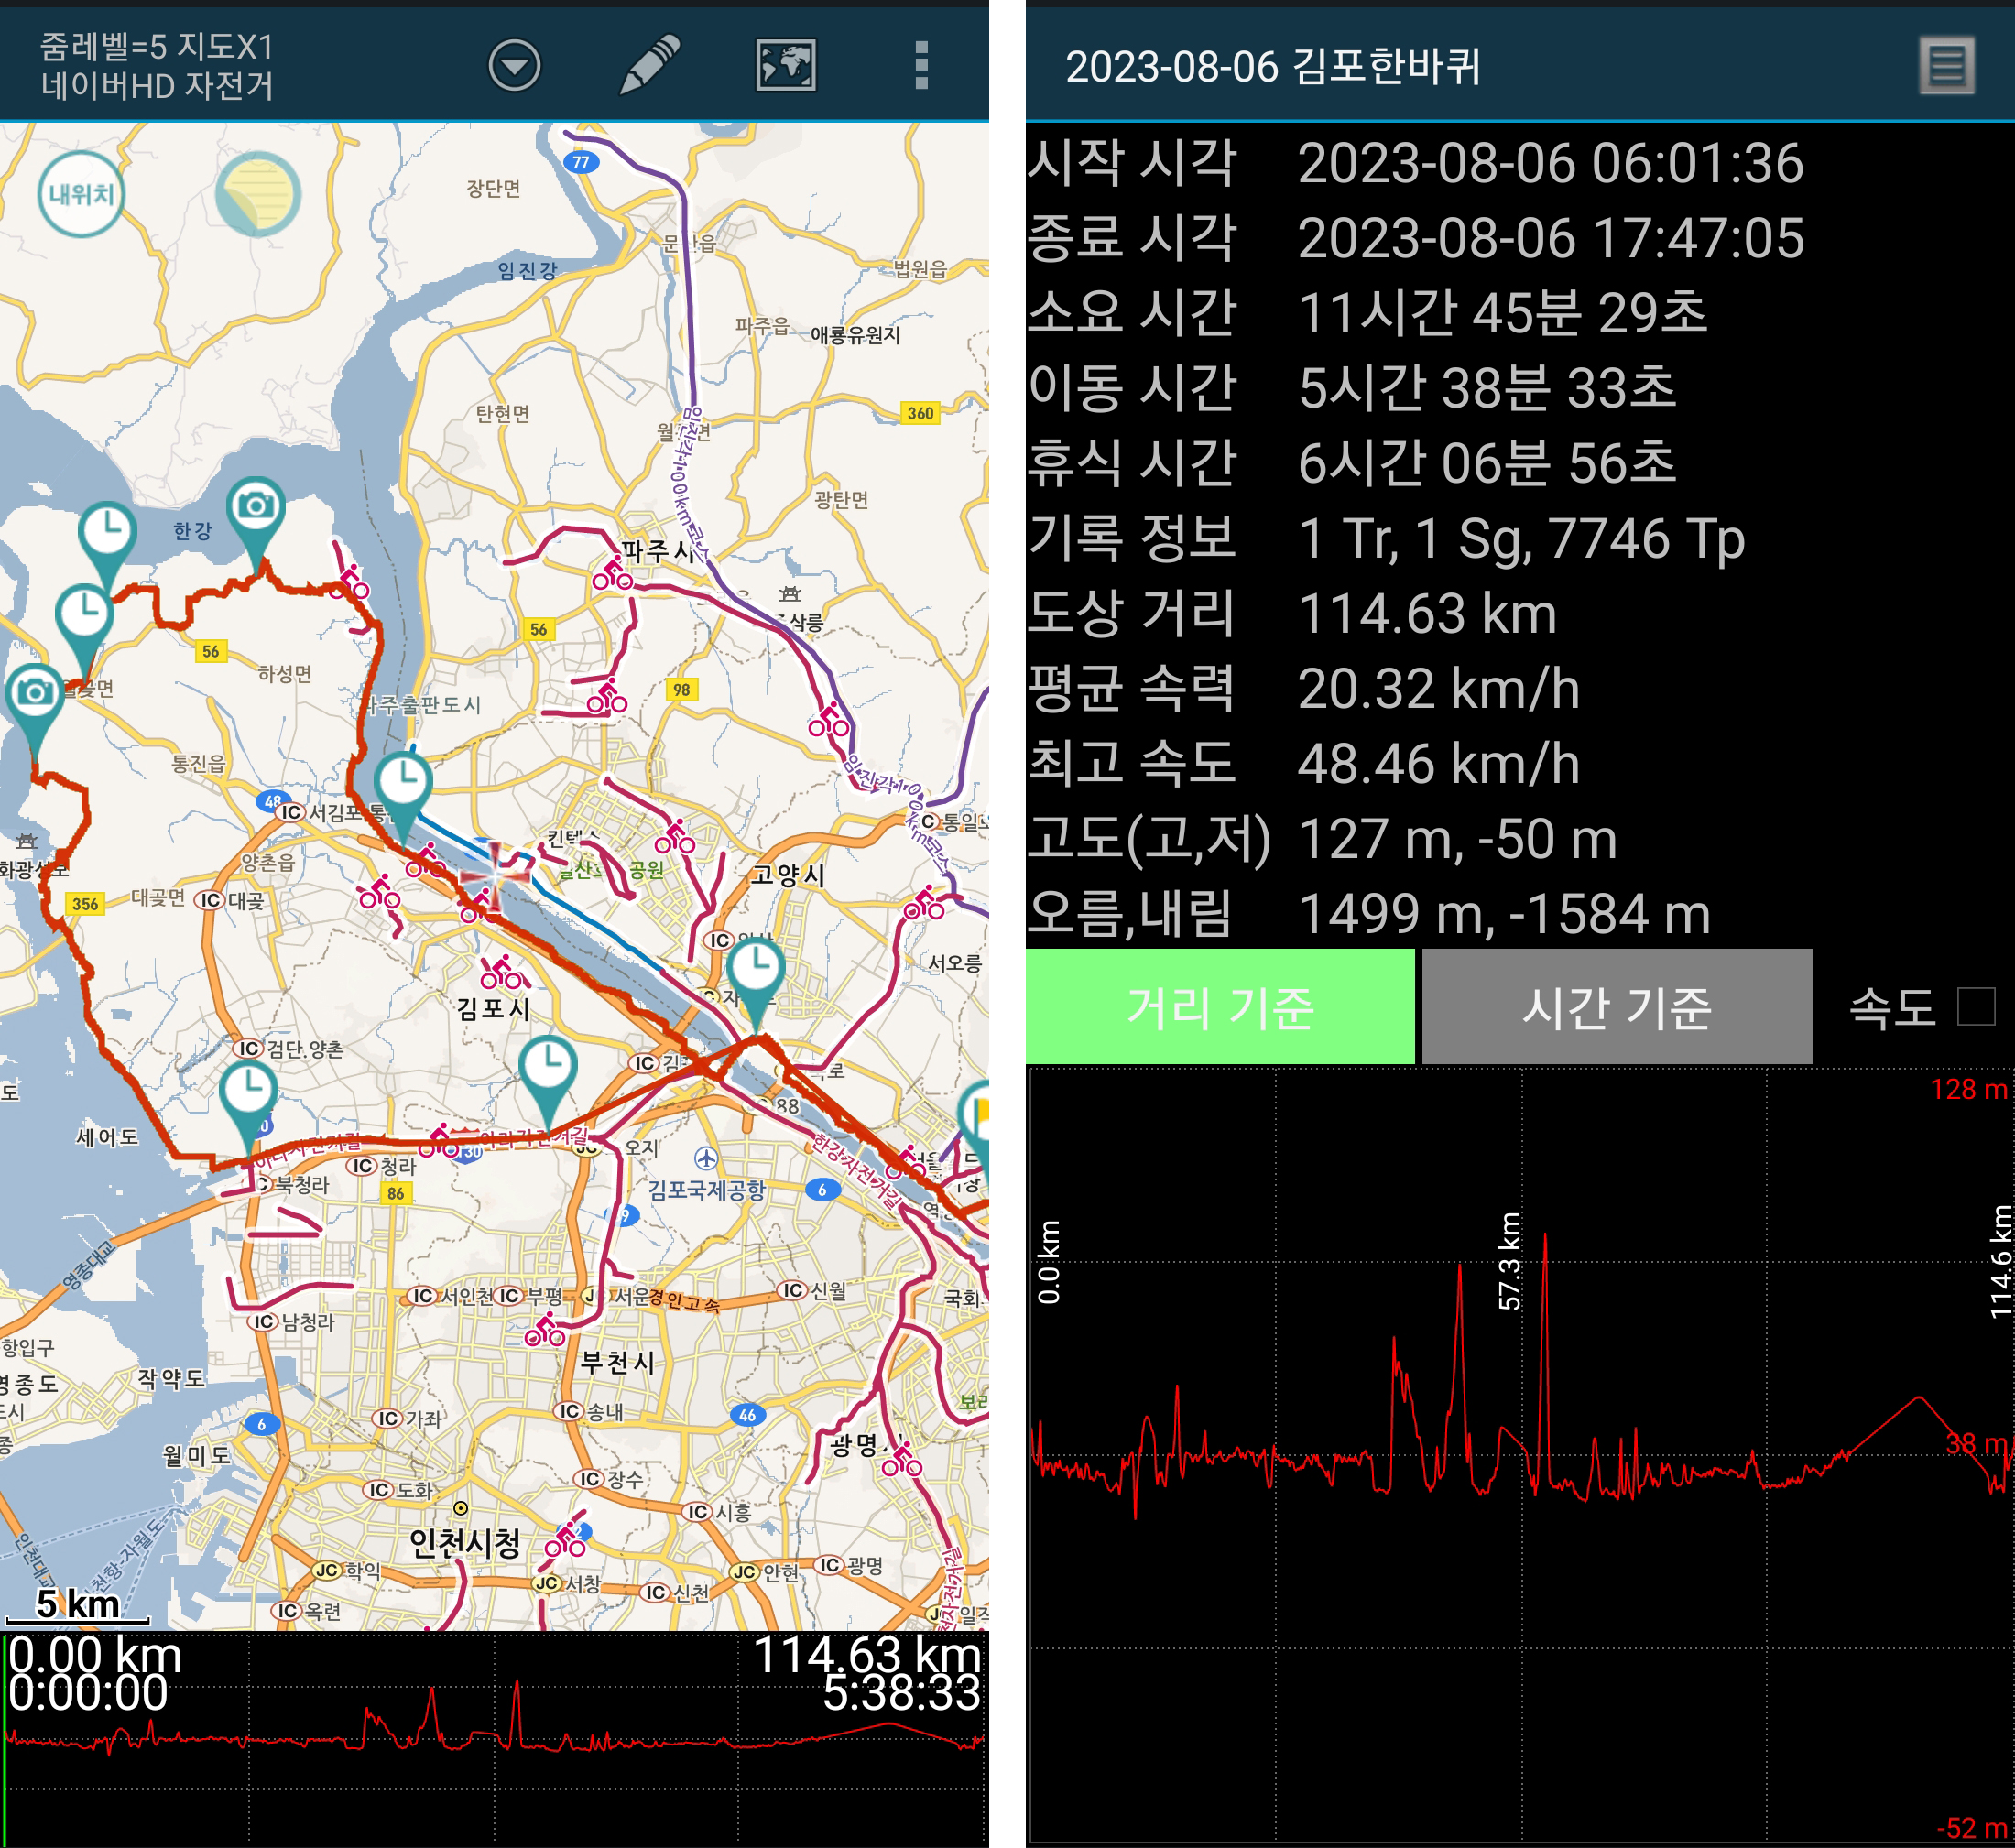This screenshot has height=1848, width=2015.
Task: Tap the 도상 거리 114.63 km row
Action: 1520,613
